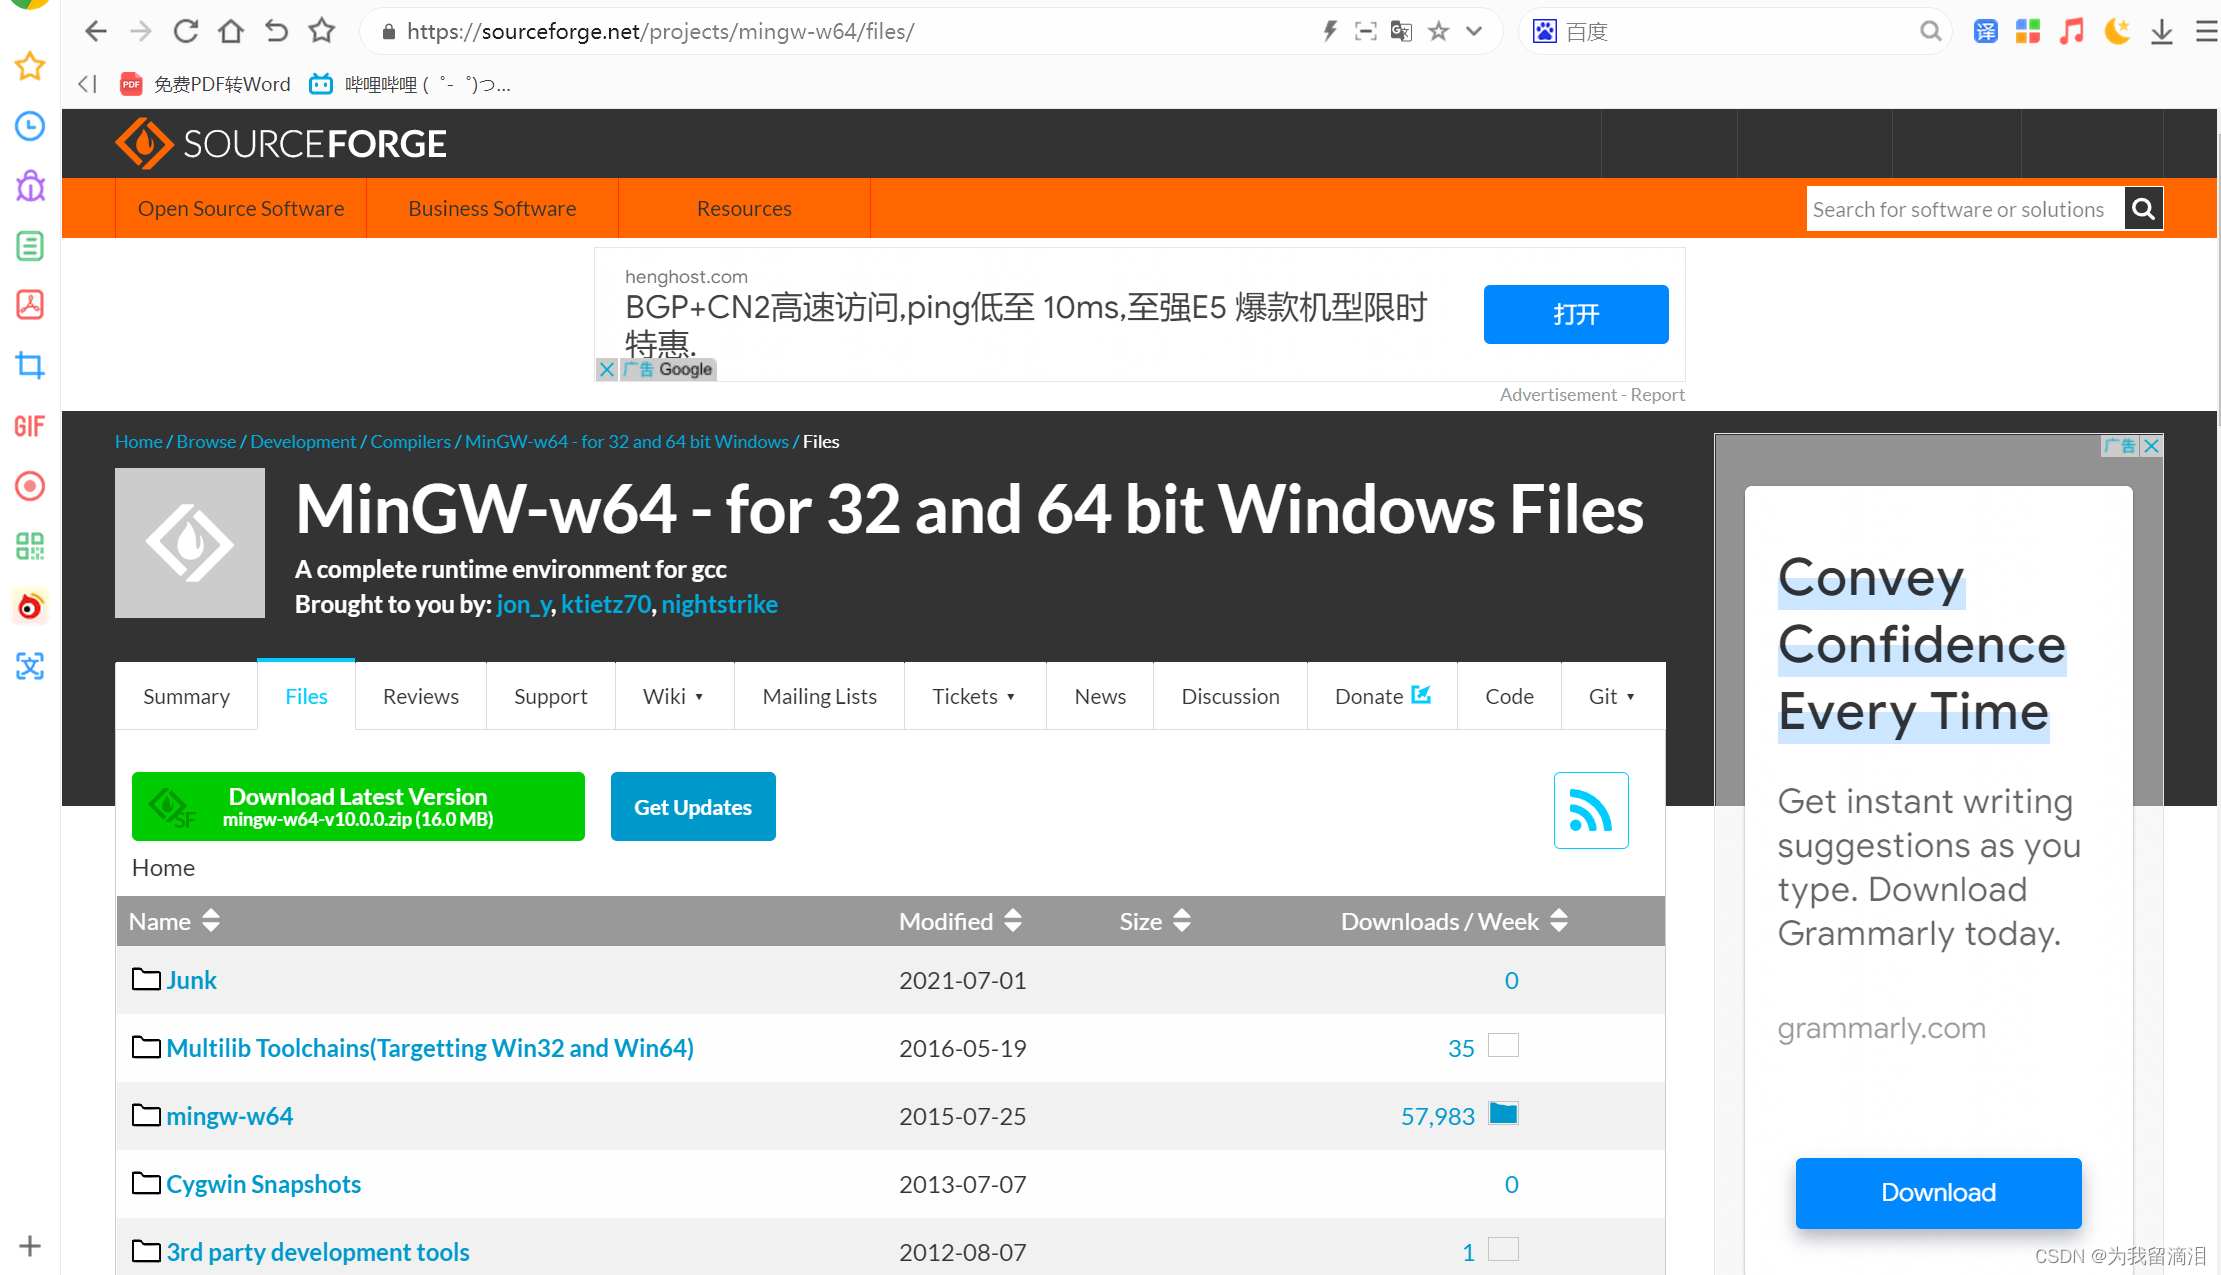Sort by Downloads / Week arrows

coord(1559,921)
